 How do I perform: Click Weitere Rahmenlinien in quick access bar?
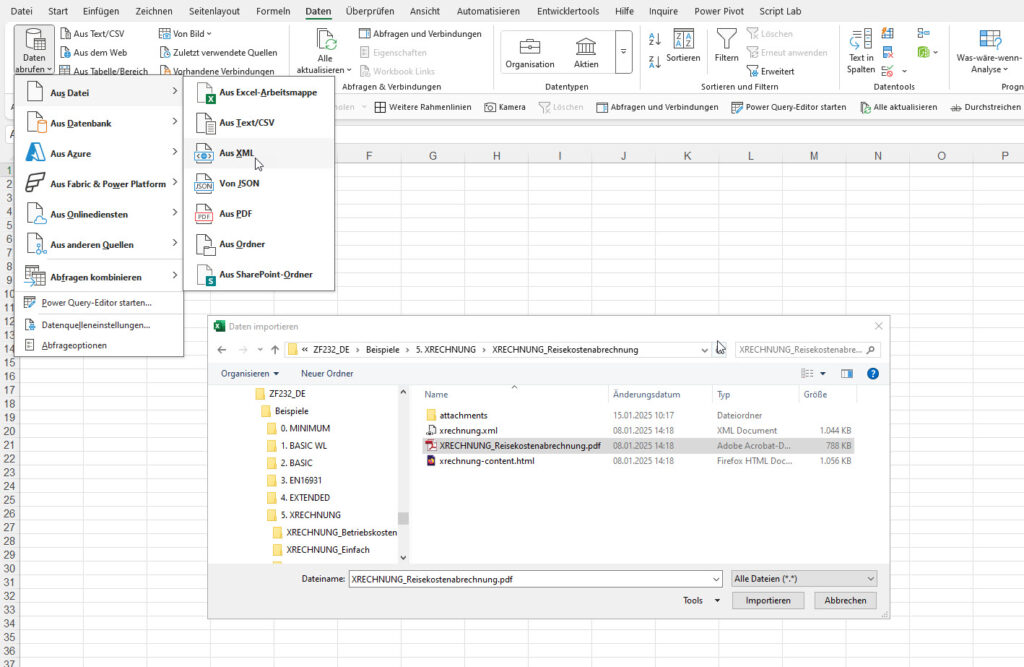423,107
